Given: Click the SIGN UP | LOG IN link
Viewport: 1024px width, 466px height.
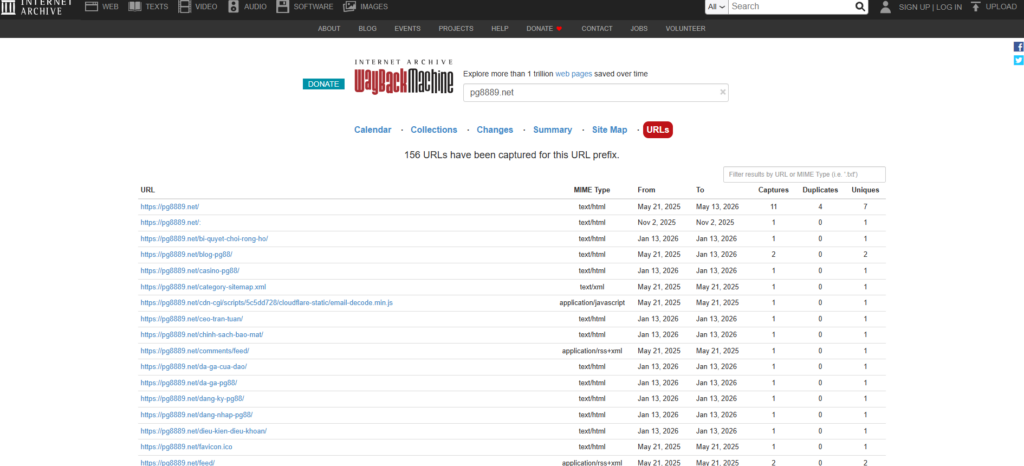Looking at the screenshot, I should 930,7.
